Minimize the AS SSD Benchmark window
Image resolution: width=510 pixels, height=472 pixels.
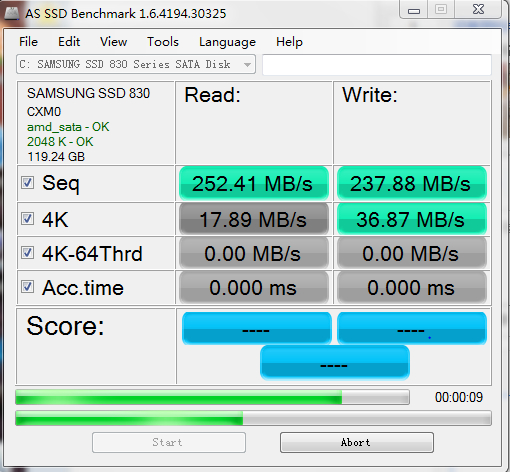point(414,10)
